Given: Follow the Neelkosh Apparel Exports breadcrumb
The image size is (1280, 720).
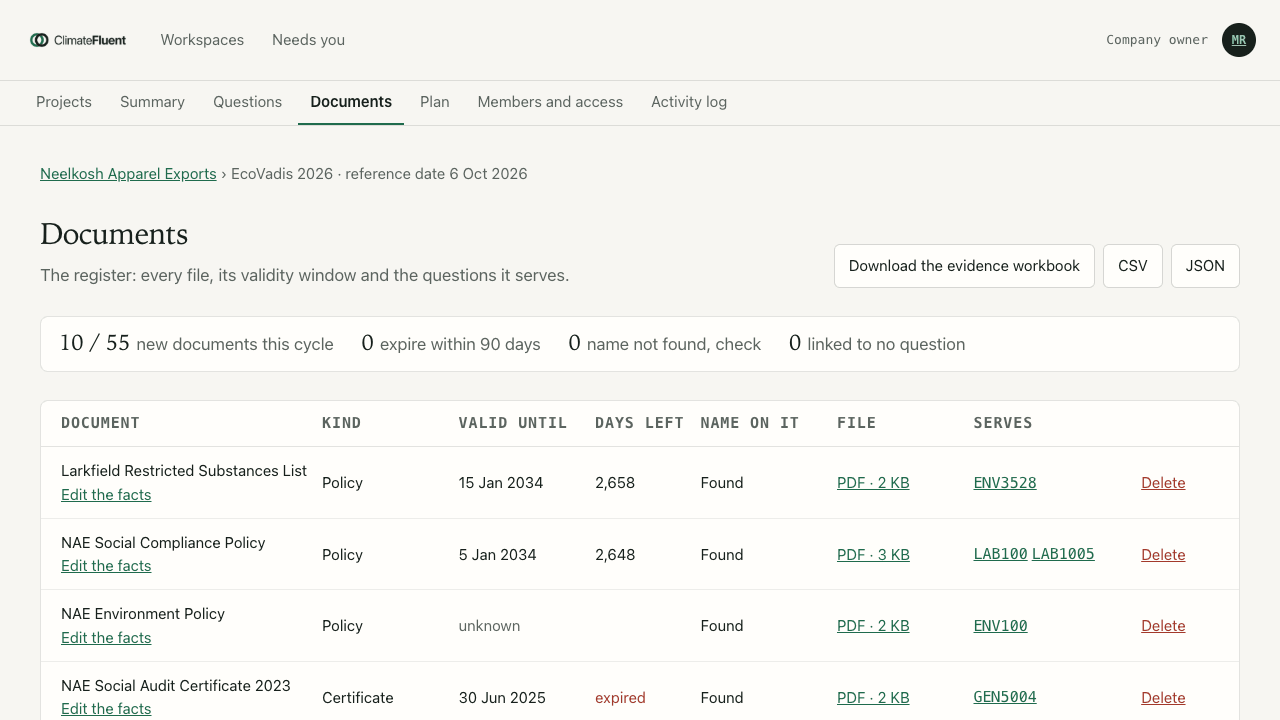Looking at the screenshot, I should [128, 174].
